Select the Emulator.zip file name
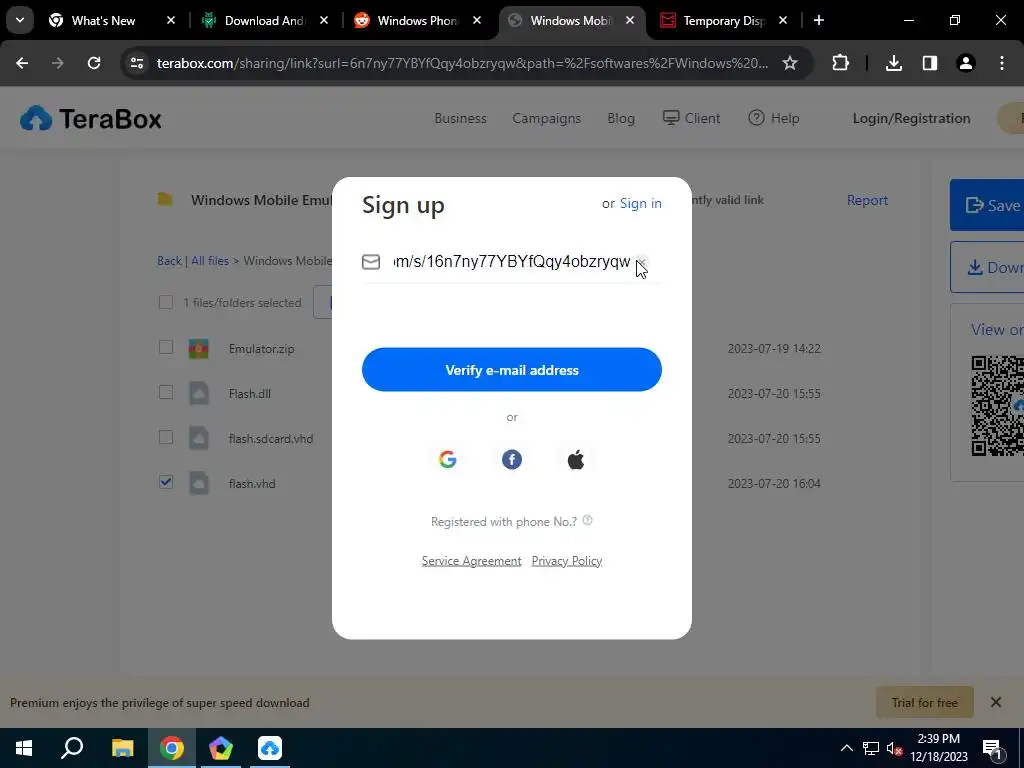Image resolution: width=1024 pixels, height=768 pixels. click(x=261, y=348)
